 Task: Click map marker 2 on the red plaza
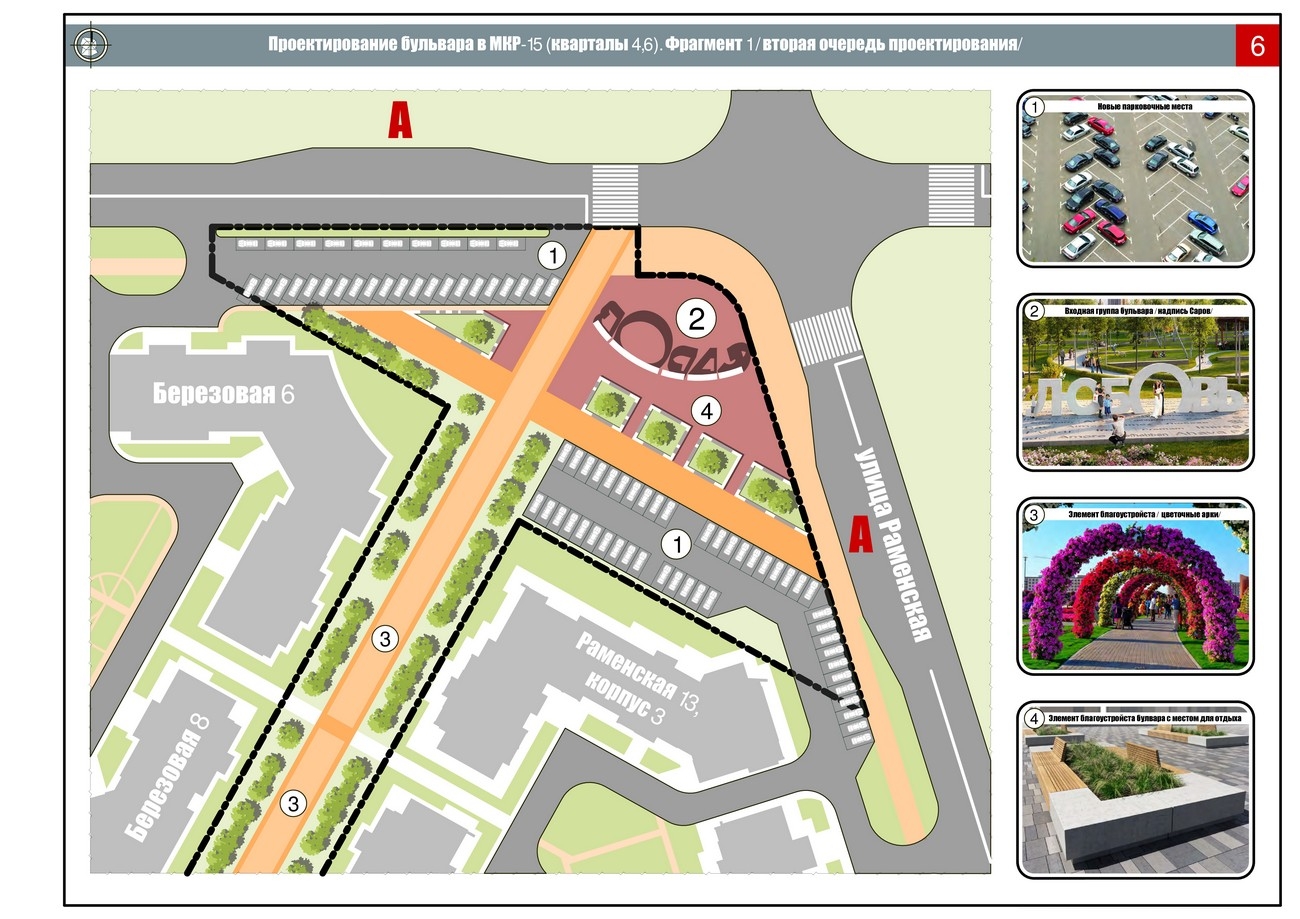tap(697, 319)
